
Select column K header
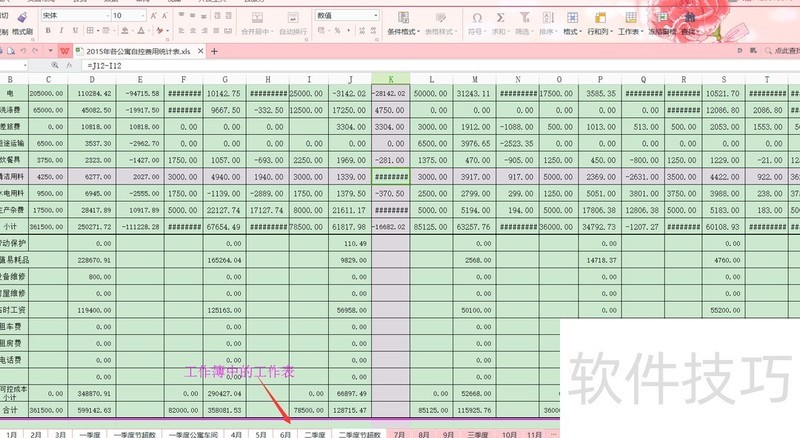[391, 79]
